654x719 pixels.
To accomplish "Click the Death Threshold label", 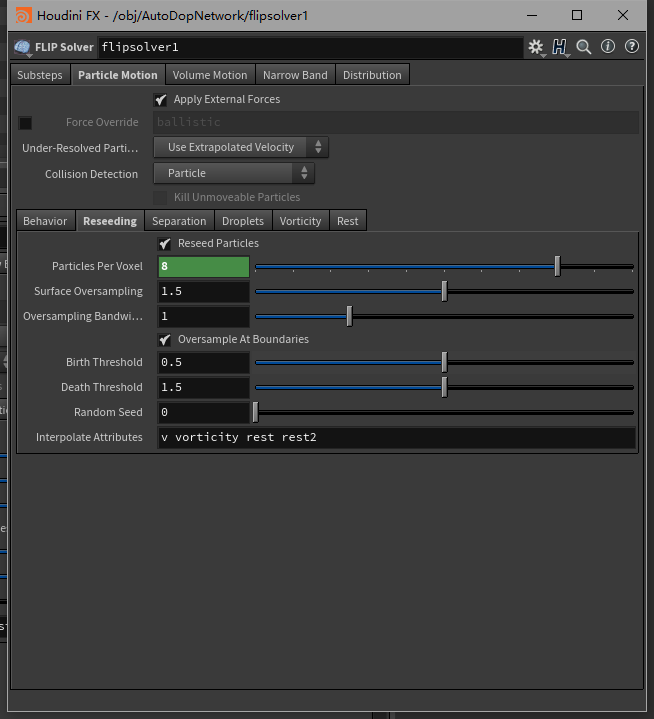I will click(102, 387).
